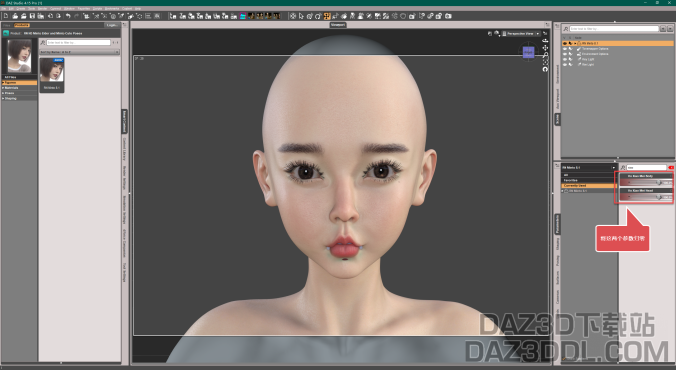The width and height of the screenshot is (676, 370).
Task: Click the camera icon ending the toolbar
Action: coord(448,16)
